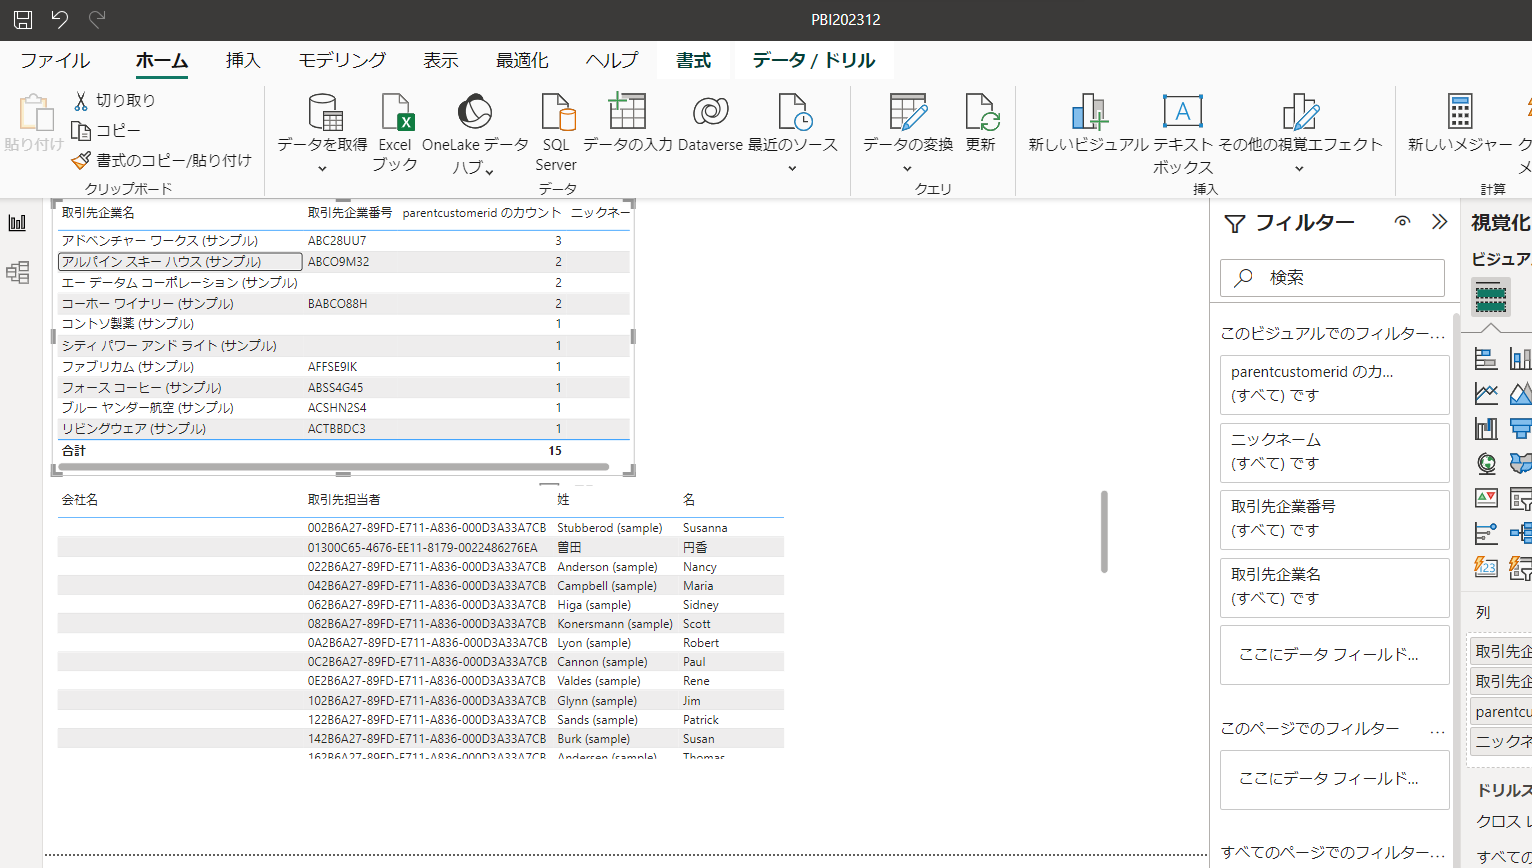1532x868 pixels.
Task: Switch to the 挿入 tab
Action: tap(243, 60)
